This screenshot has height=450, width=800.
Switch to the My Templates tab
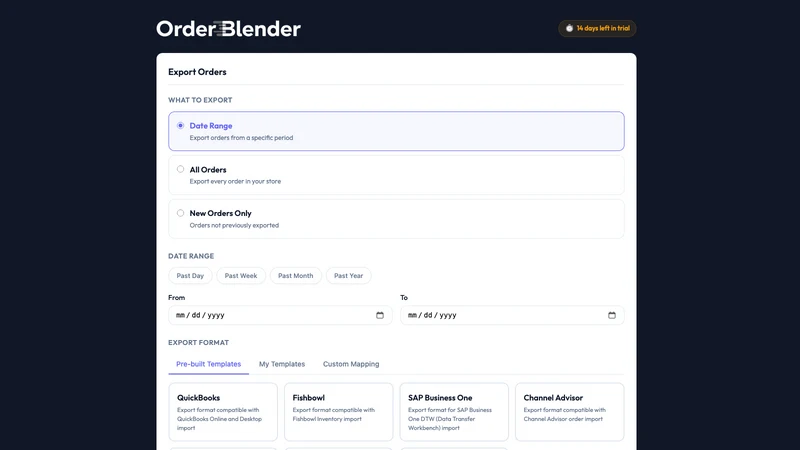click(x=282, y=364)
